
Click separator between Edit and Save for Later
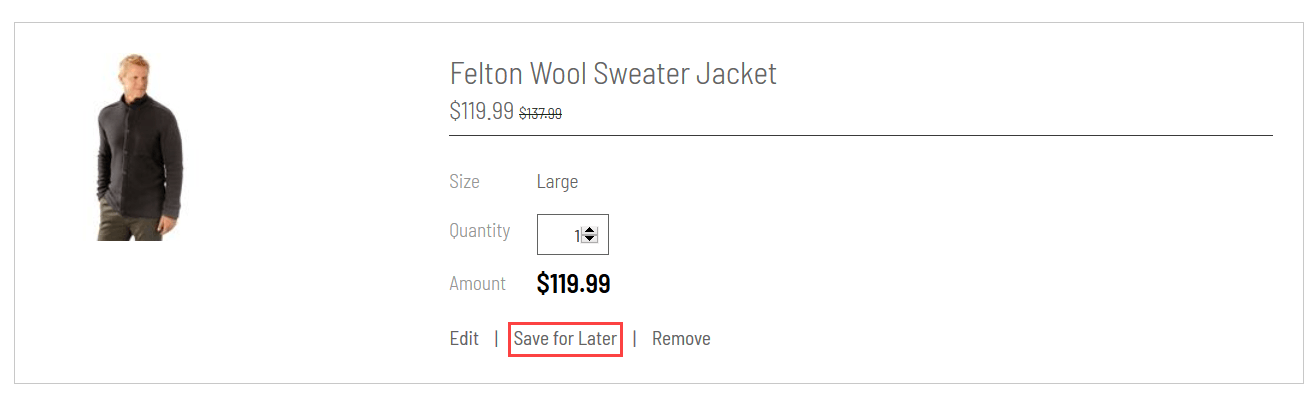click(x=496, y=339)
